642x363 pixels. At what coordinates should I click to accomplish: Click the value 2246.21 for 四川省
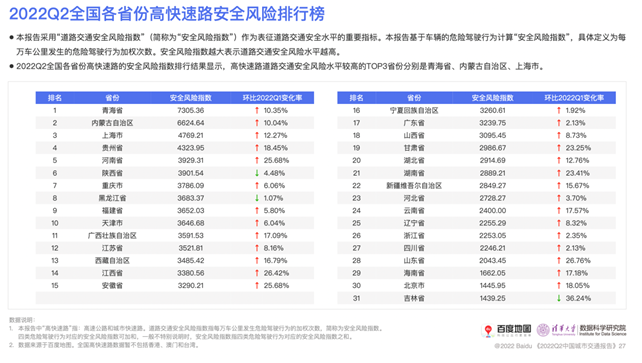click(493, 248)
